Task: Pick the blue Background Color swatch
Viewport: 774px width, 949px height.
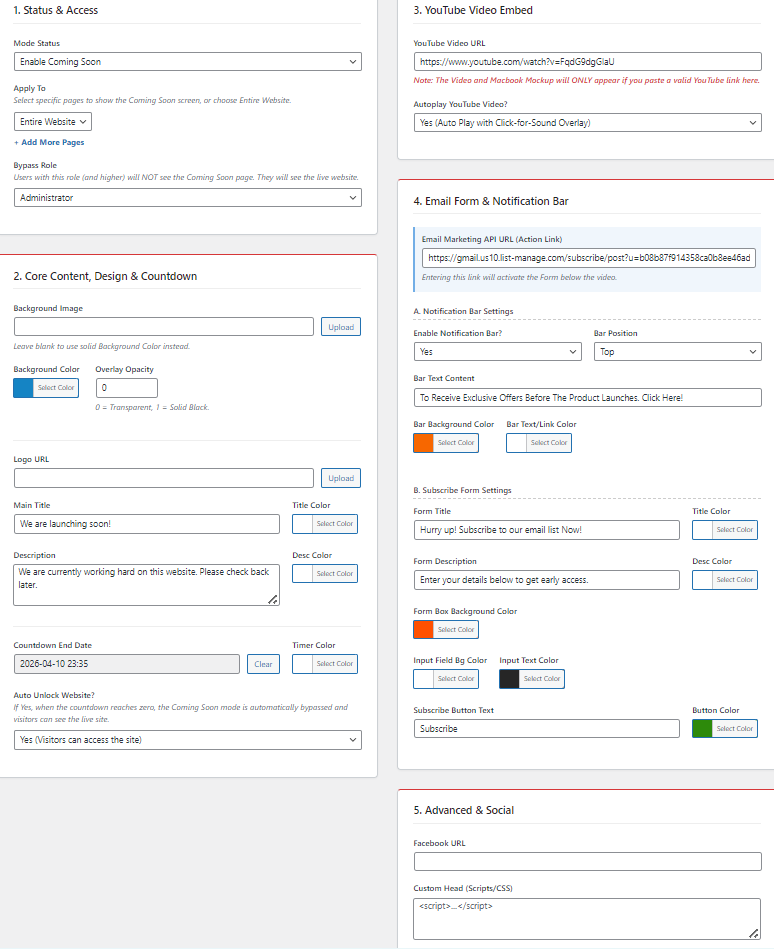Action: [24, 388]
